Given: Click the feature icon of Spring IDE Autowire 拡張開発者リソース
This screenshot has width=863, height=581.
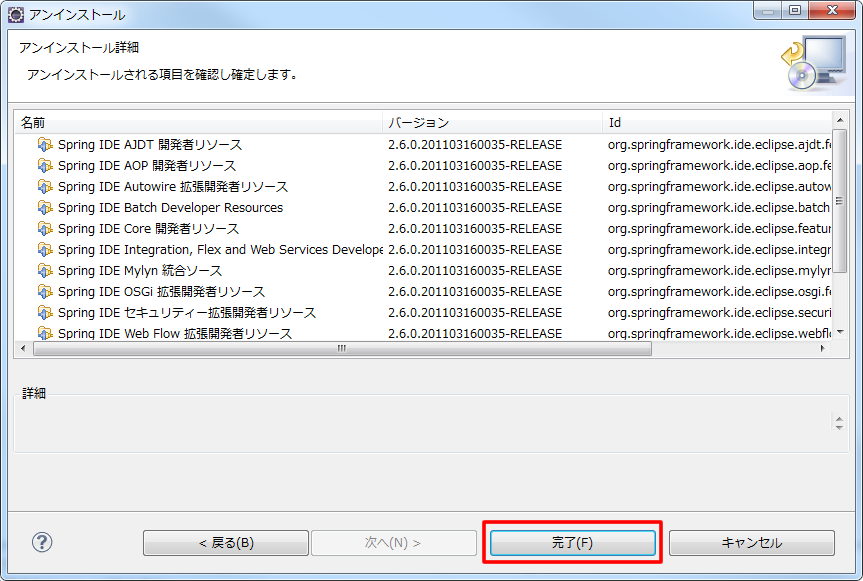Looking at the screenshot, I should 45,187.
